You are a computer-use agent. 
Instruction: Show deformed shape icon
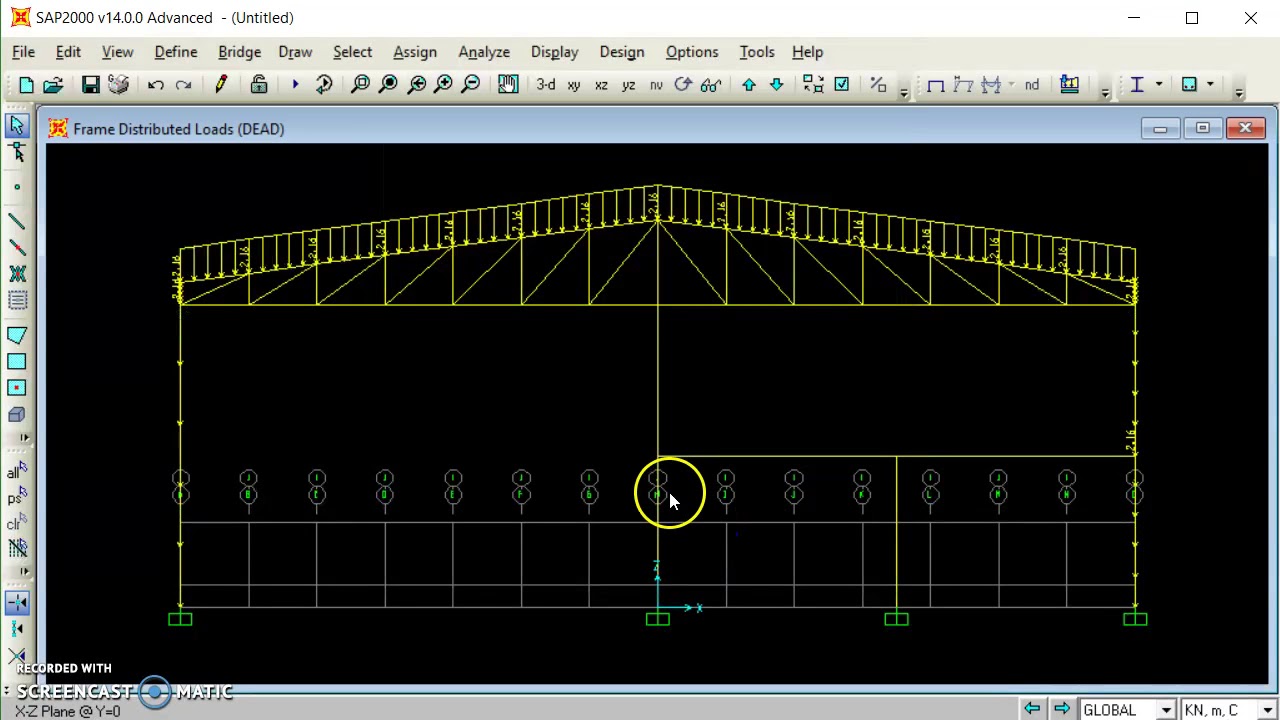[x=964, y=85]
